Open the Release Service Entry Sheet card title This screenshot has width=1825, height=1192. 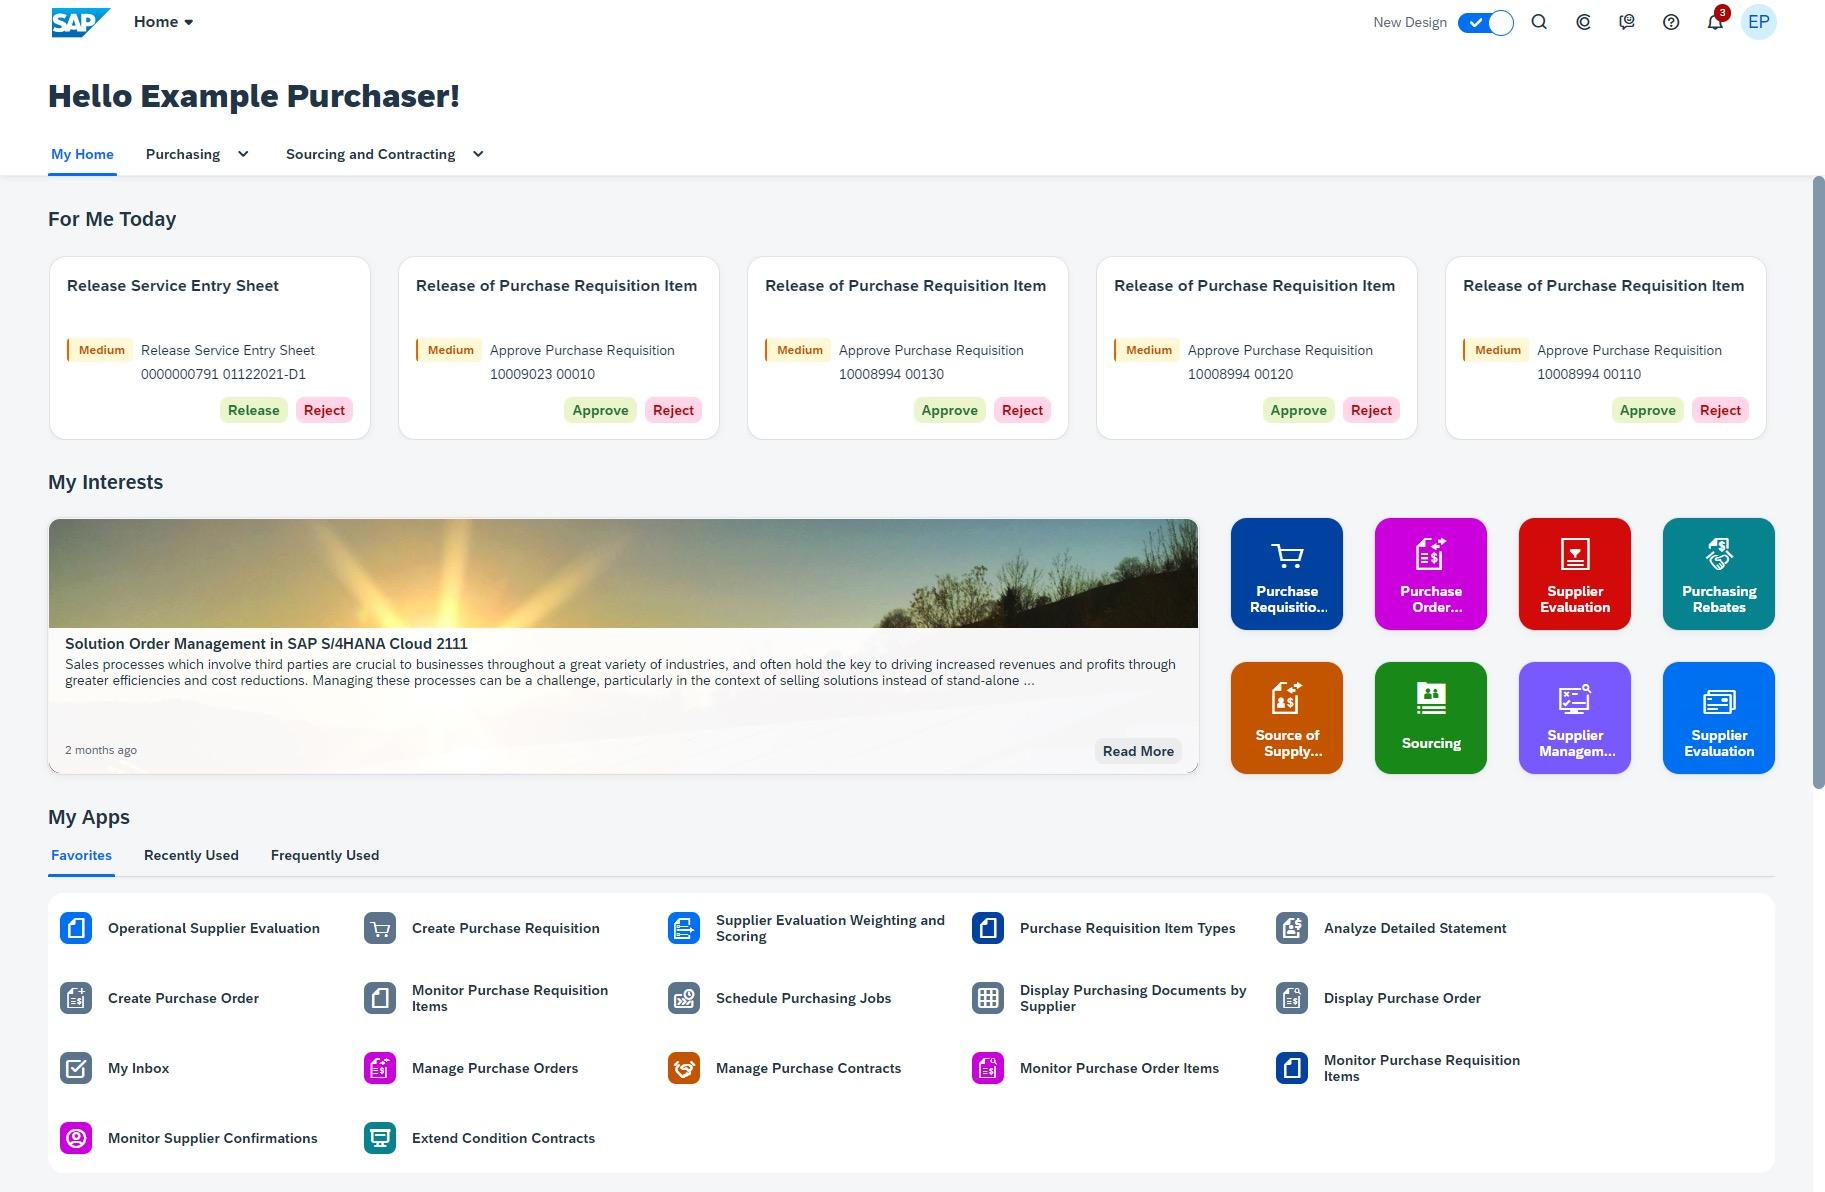click(173, 286)
